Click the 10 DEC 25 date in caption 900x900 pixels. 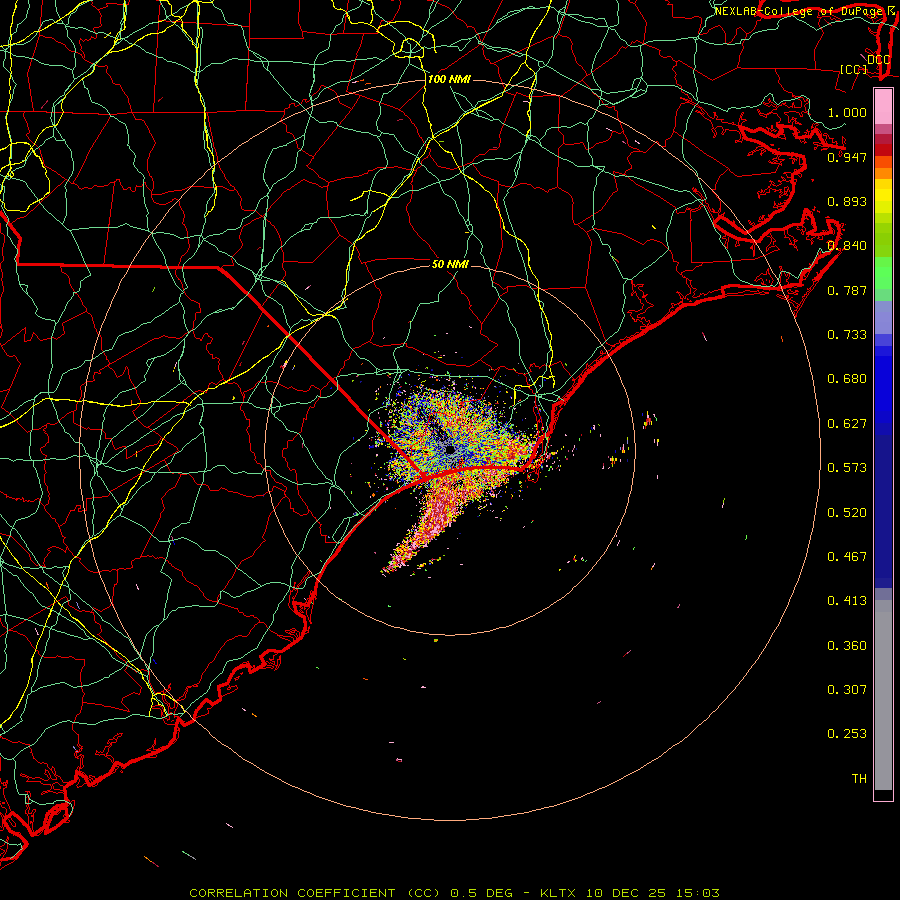point(626,893)
